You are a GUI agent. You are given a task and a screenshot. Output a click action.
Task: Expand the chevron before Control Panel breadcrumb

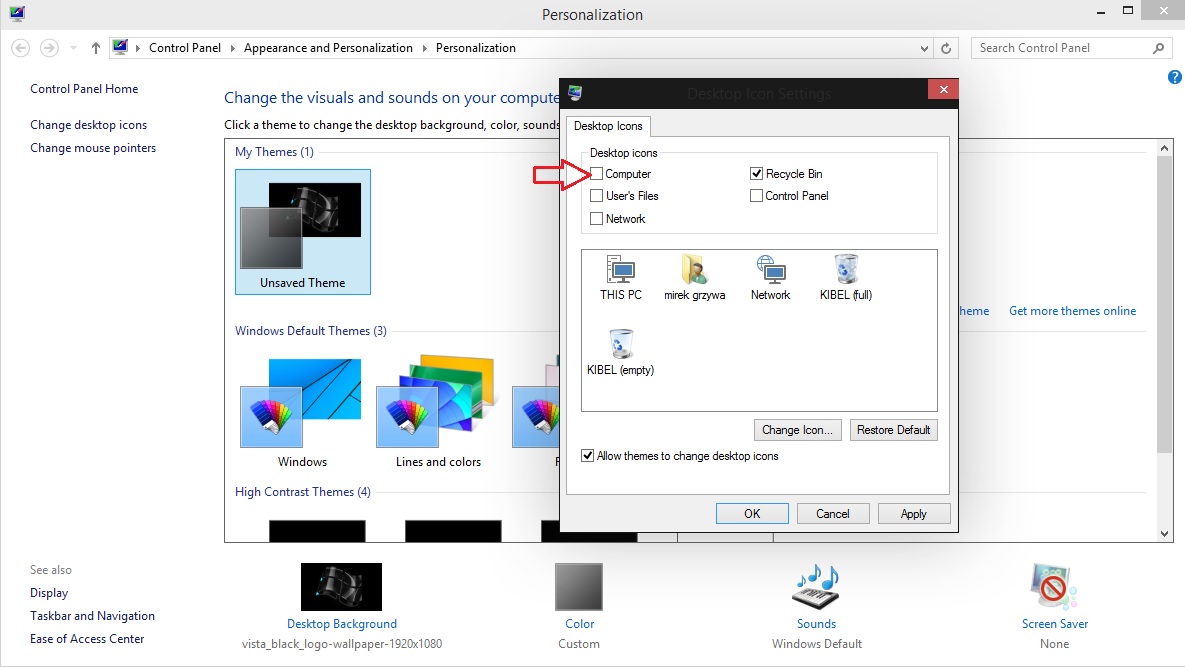click(138, 48)
